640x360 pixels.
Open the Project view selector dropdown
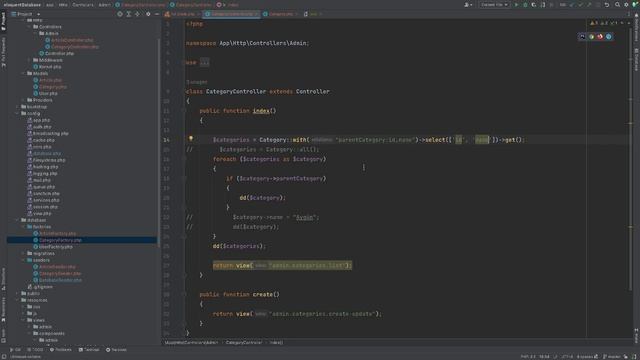coord(25,14)
